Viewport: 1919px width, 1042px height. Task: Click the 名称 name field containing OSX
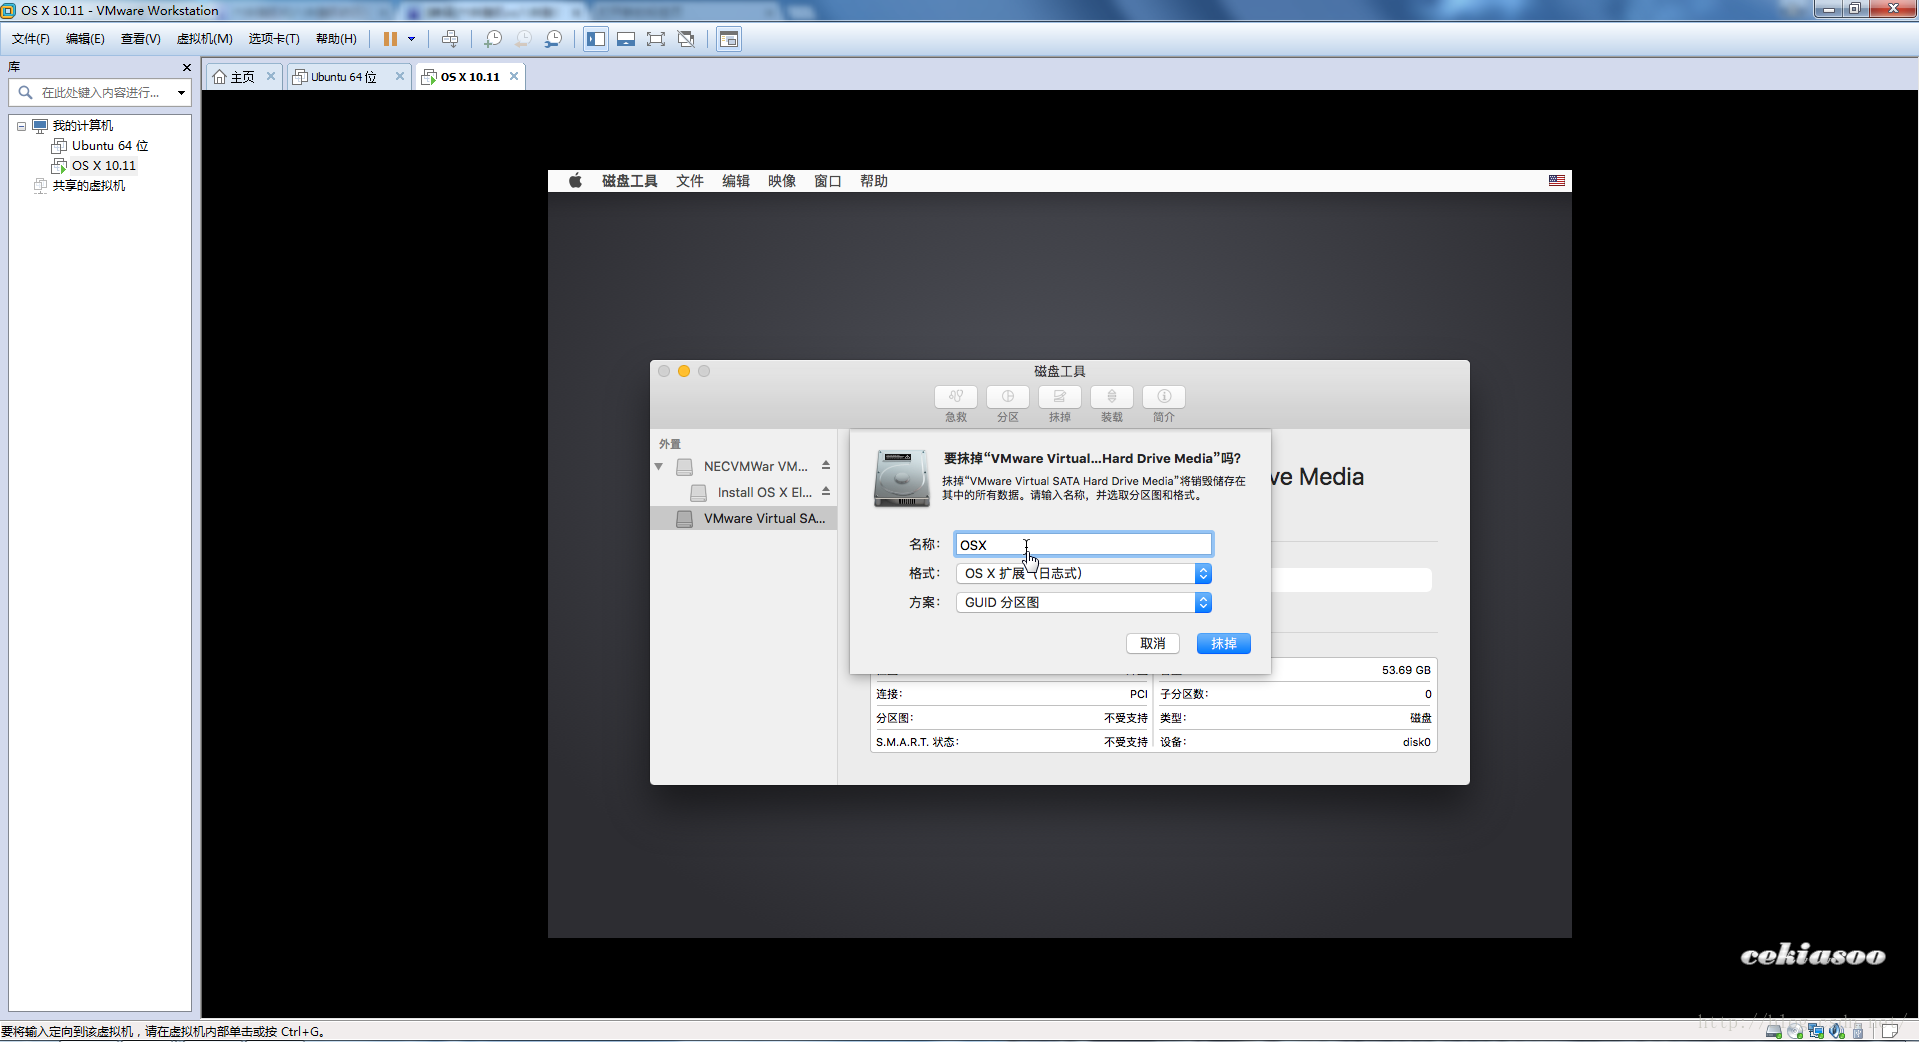click(1083, 545)
